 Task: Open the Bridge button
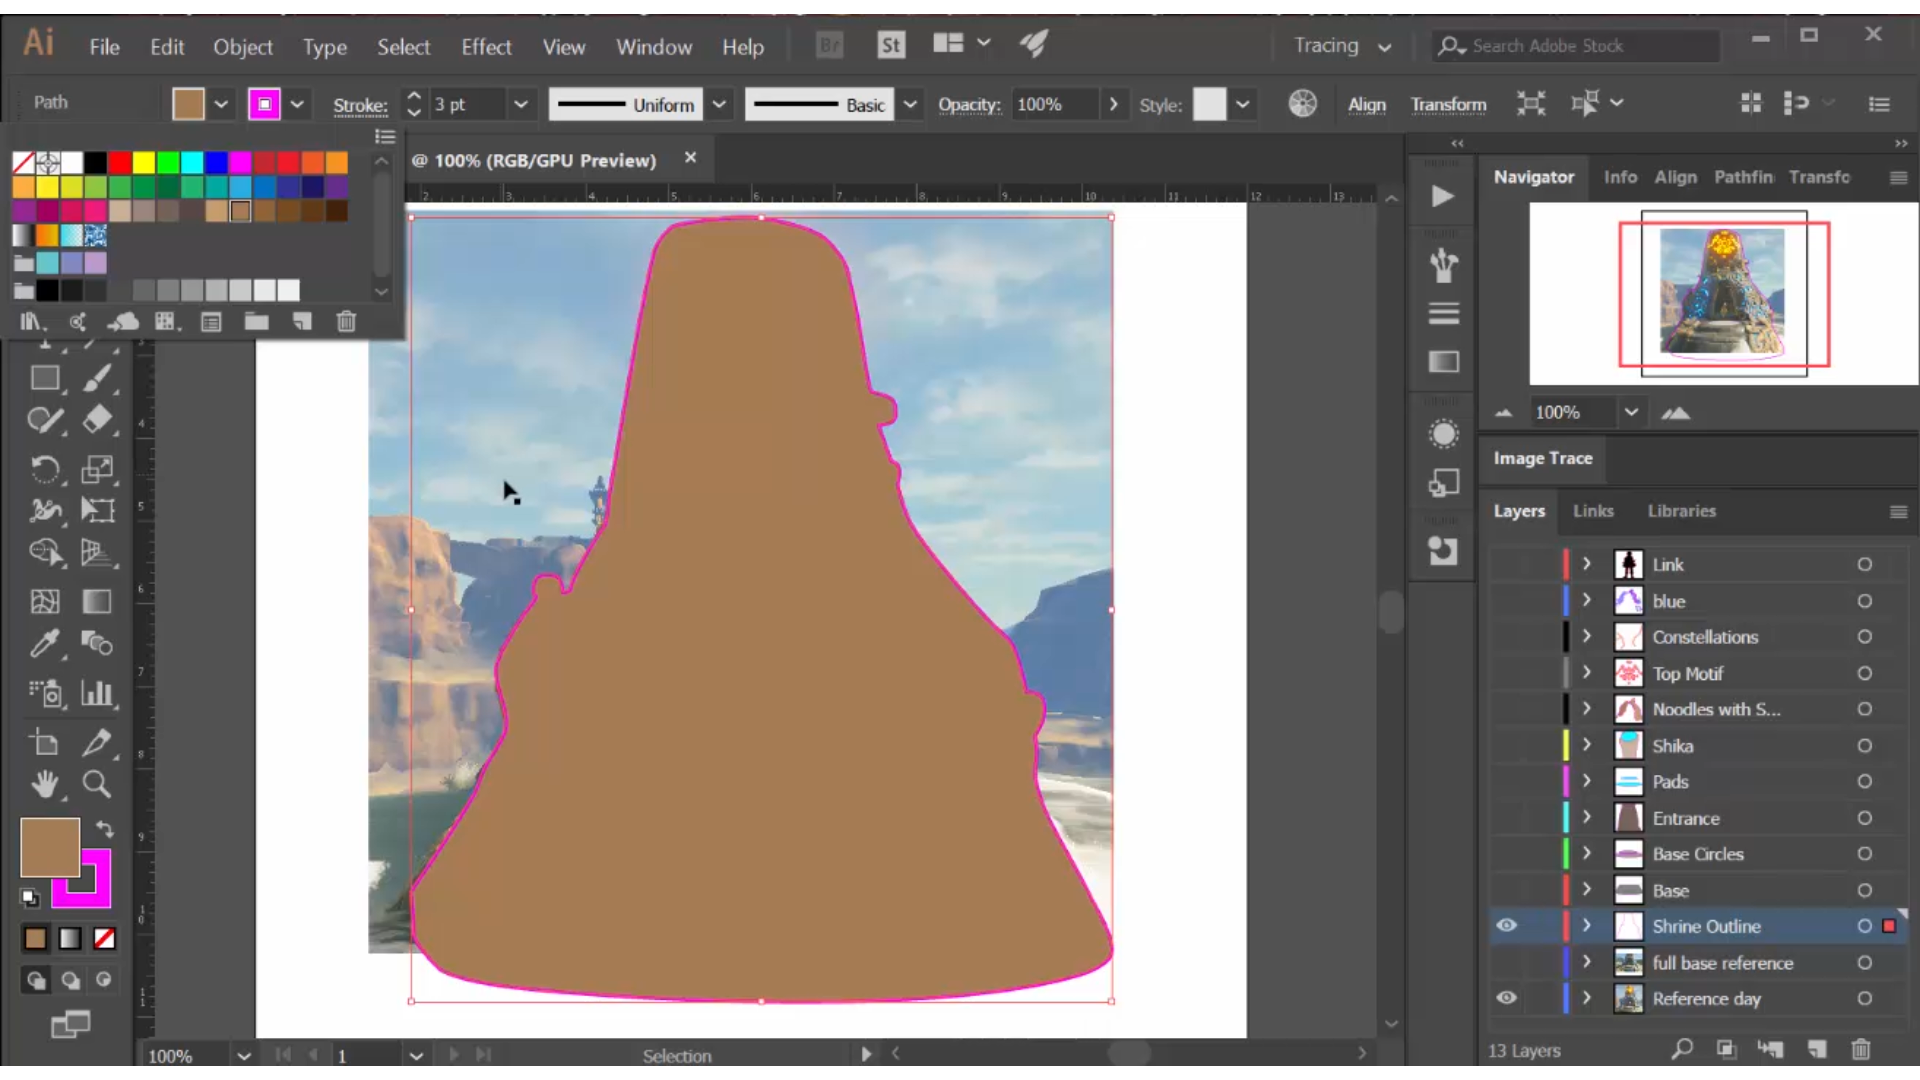point(829,45)
